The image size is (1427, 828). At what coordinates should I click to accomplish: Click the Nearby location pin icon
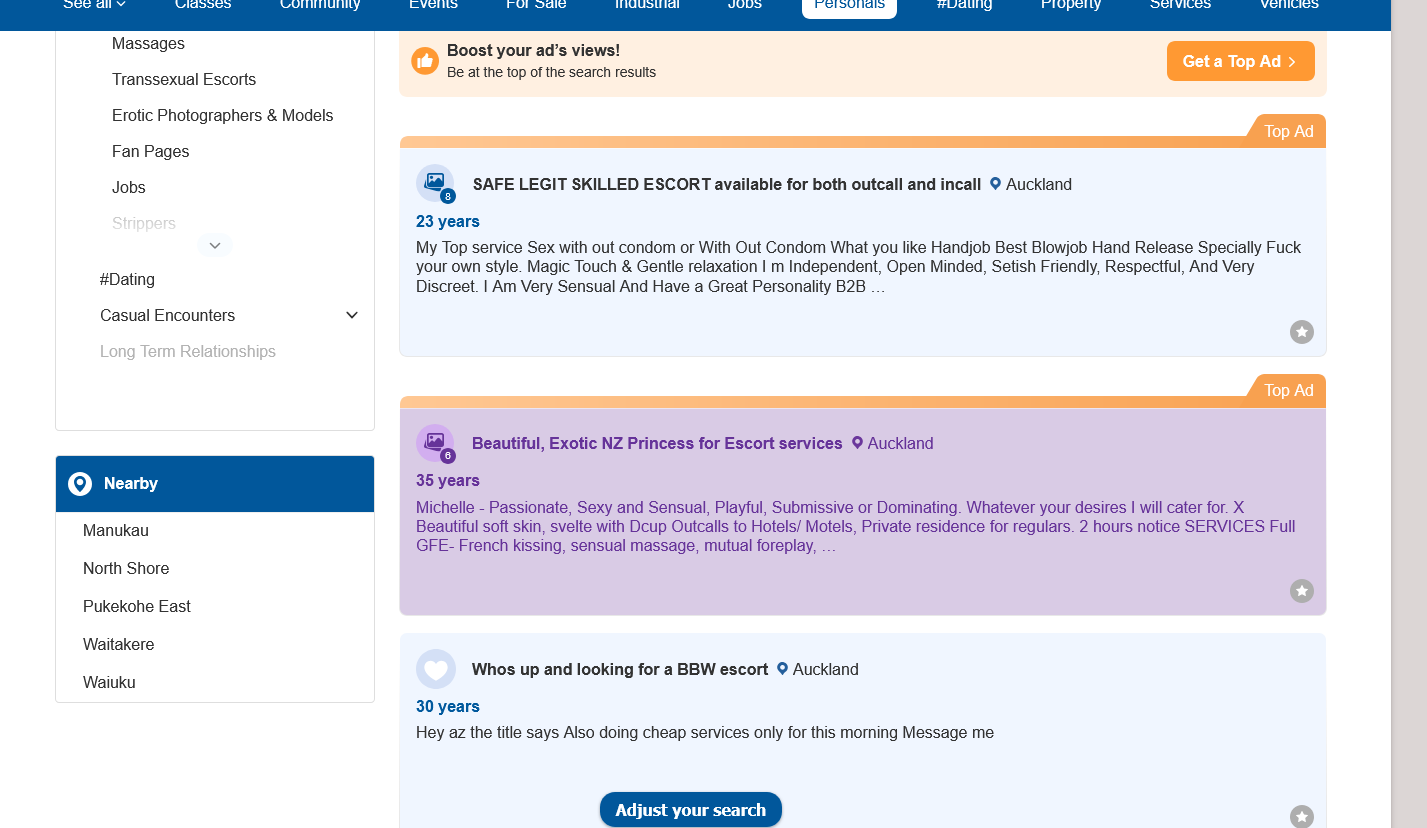80,484
